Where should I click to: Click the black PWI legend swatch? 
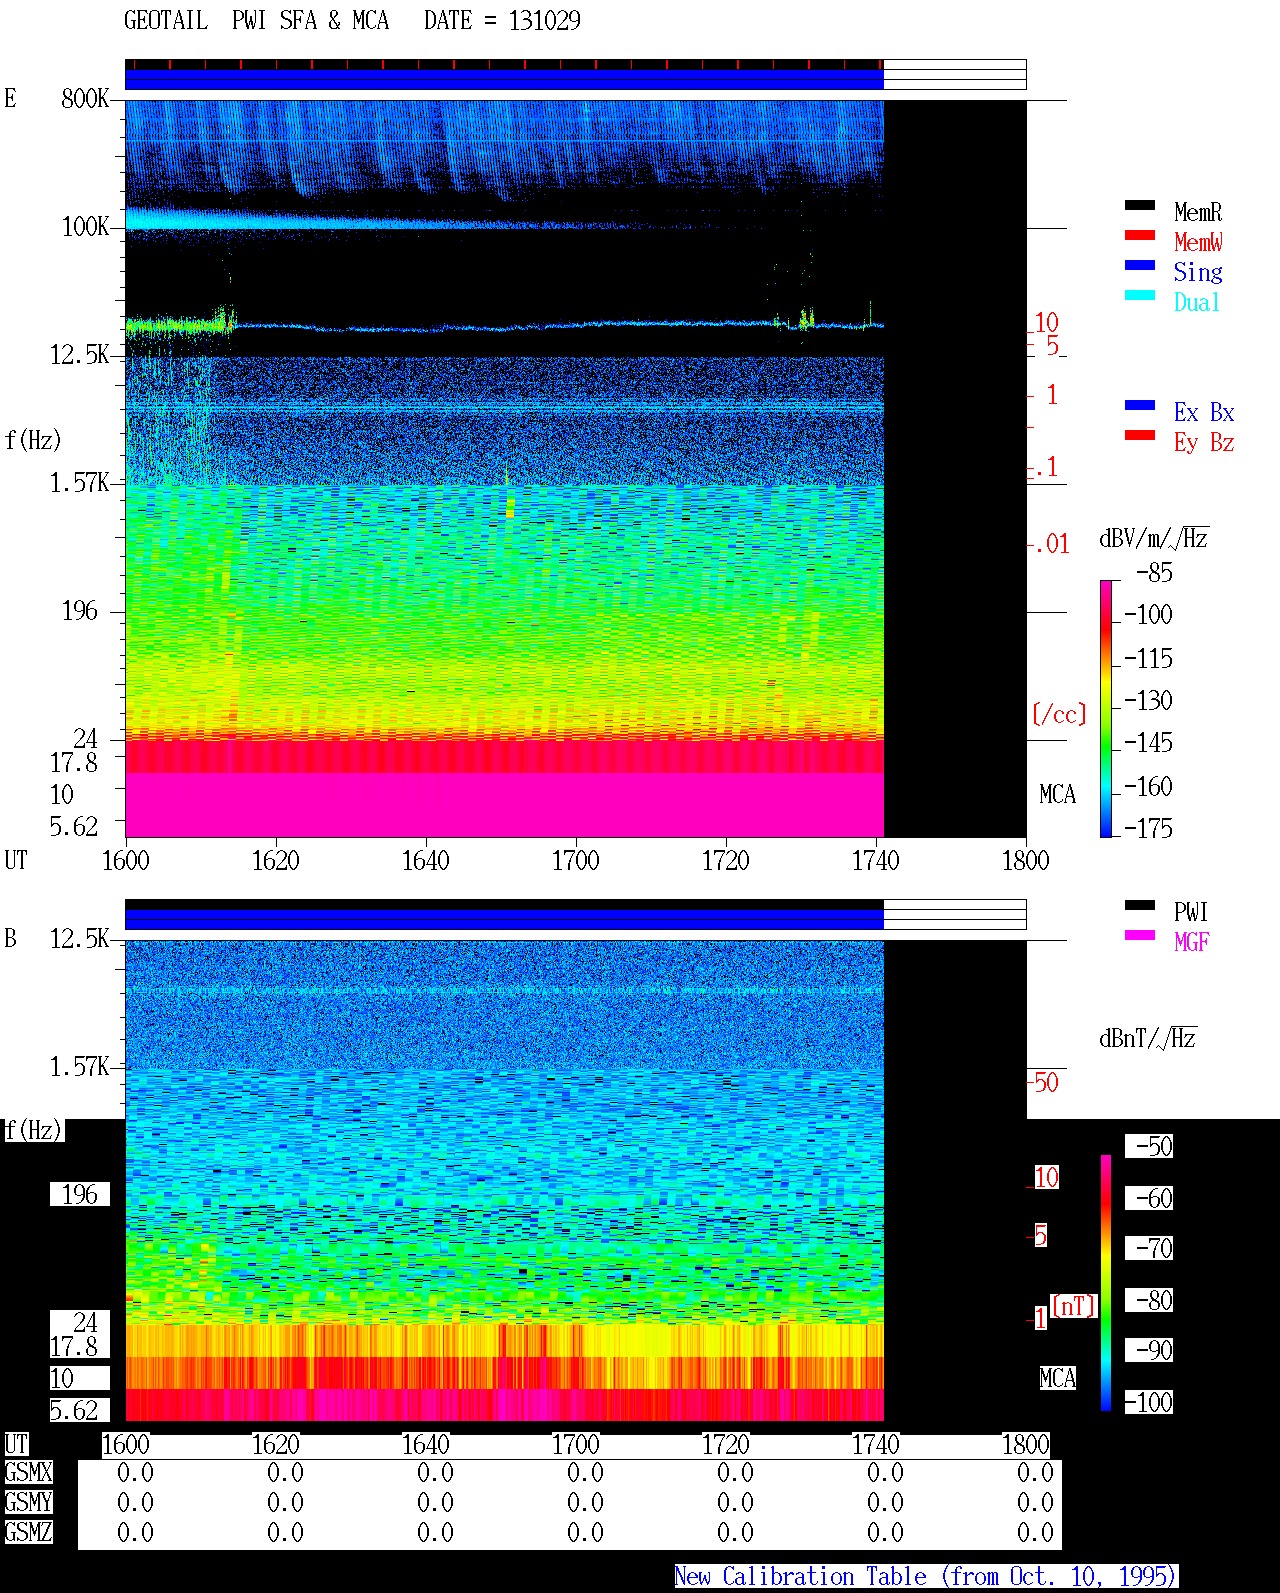(x=1140, y=906)
